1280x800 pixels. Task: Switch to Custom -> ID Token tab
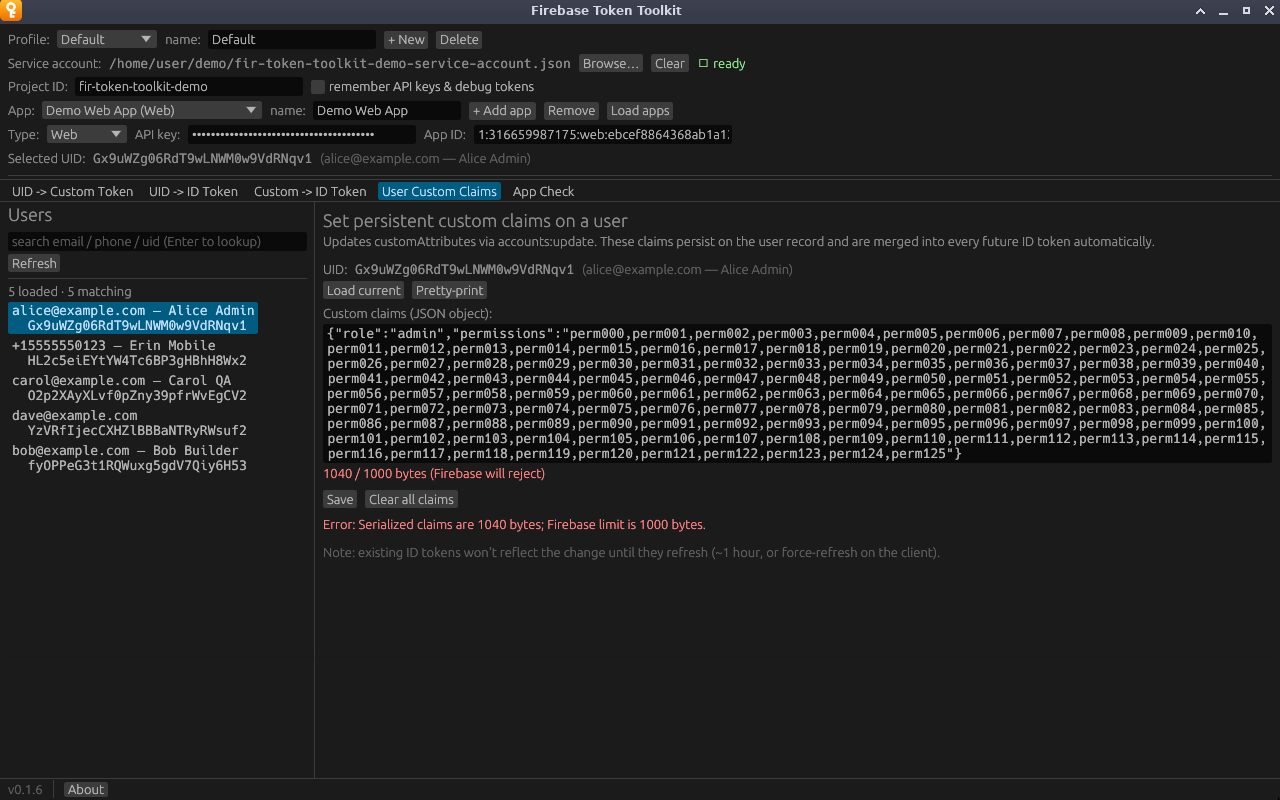[310, 191]
